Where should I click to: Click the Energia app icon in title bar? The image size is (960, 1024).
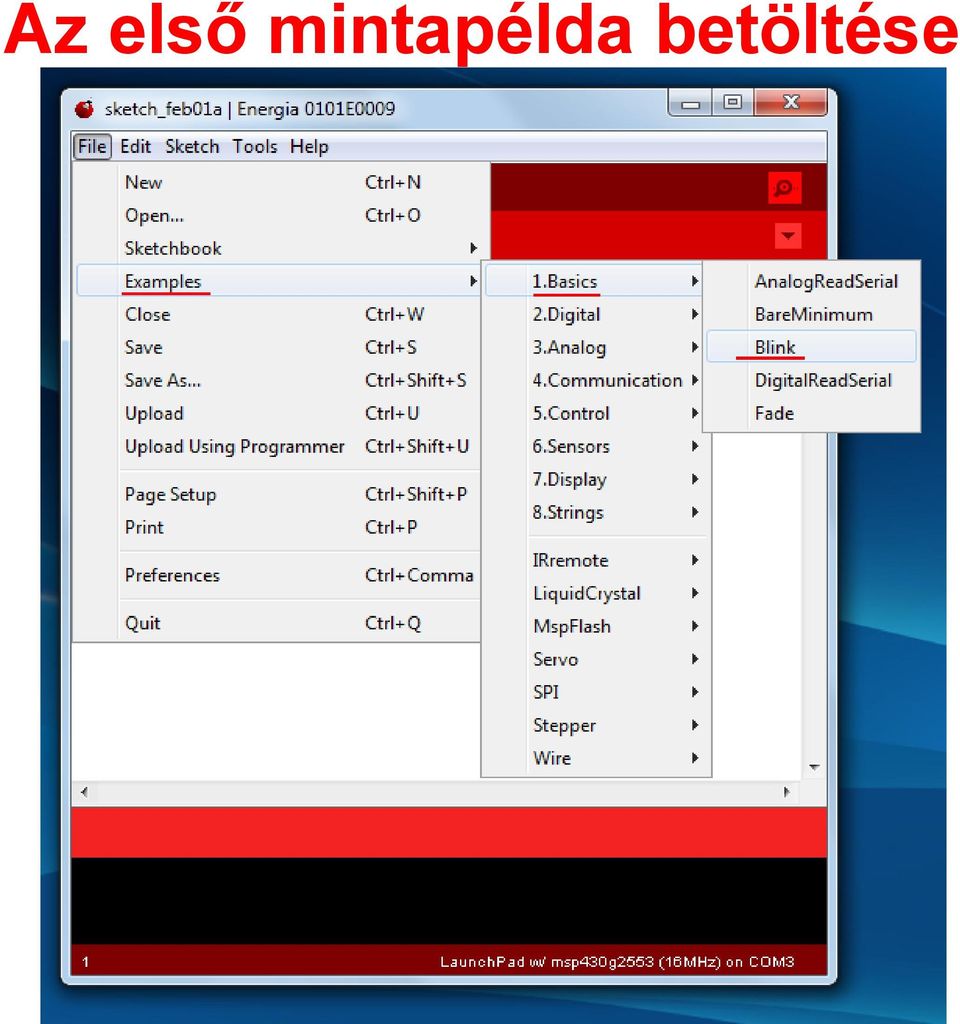pyautogui.click(x=84, y=108)
